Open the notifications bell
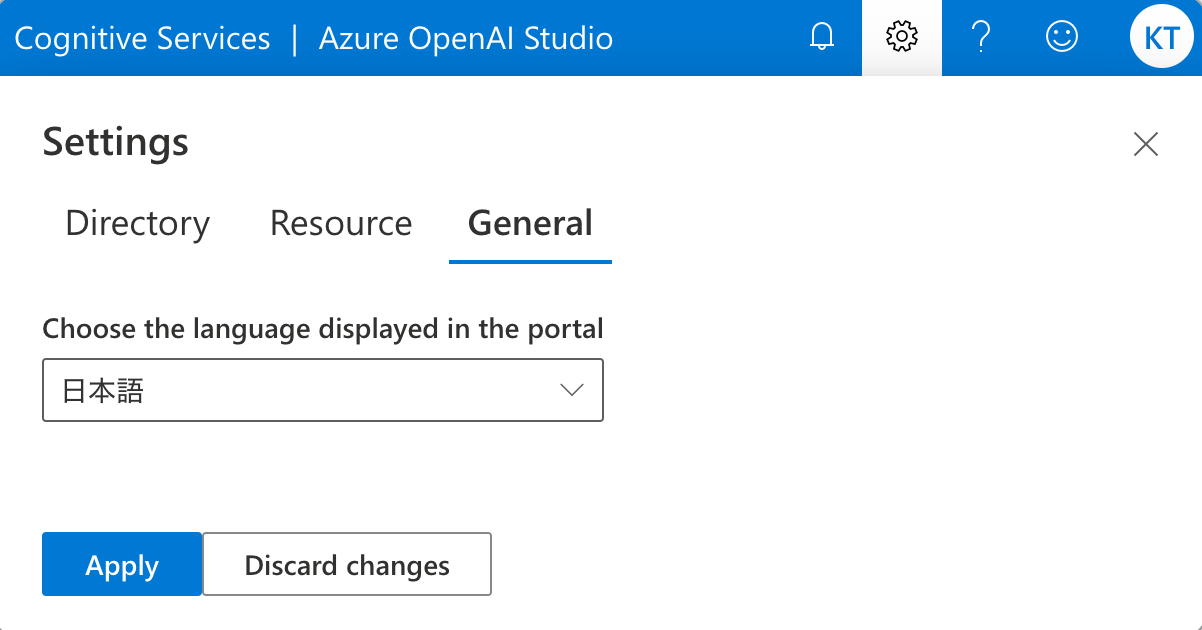Screen dimensions: 1202x630 click(820, 37)
